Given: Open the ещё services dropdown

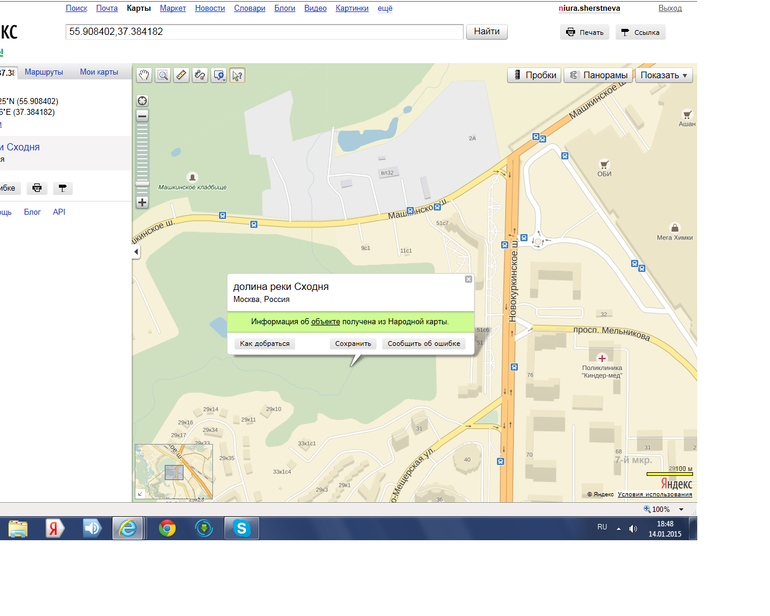Looking at the screenshot, I should pyautogui.click(x=385, y=8).
